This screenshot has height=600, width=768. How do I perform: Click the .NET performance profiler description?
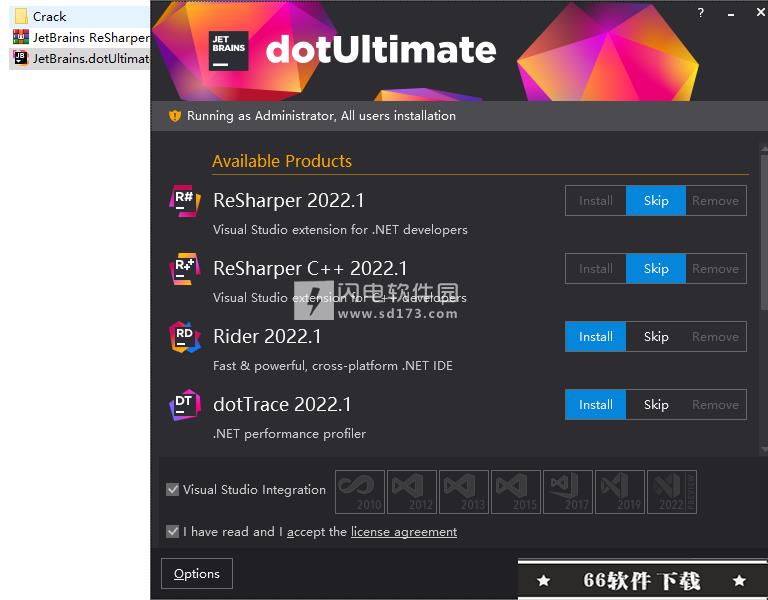click(289, 433)
